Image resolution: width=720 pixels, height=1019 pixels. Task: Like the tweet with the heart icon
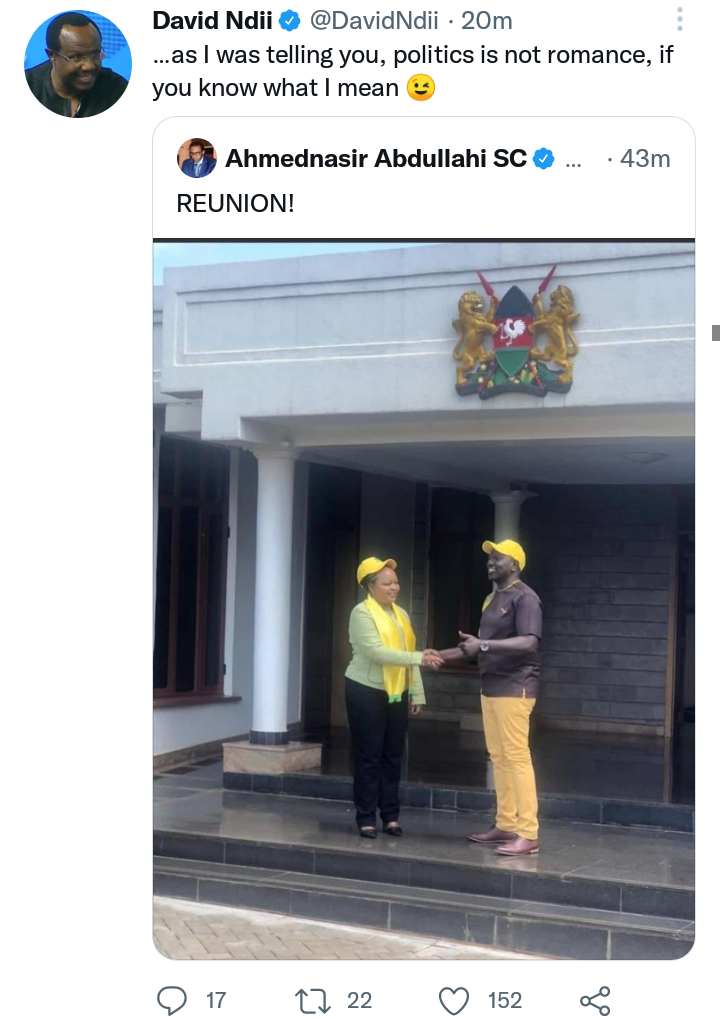[x=454, y=1000]
